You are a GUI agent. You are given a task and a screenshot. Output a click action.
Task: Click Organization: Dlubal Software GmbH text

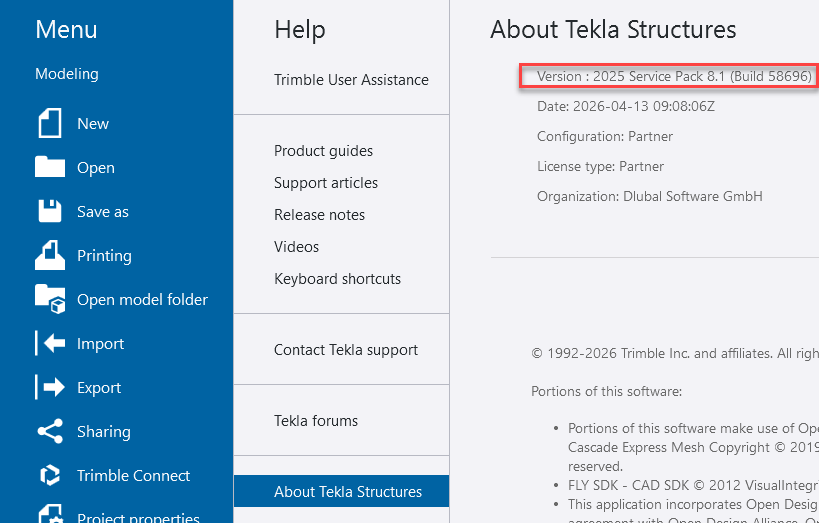pyautogui.click(x=650, y=196)
